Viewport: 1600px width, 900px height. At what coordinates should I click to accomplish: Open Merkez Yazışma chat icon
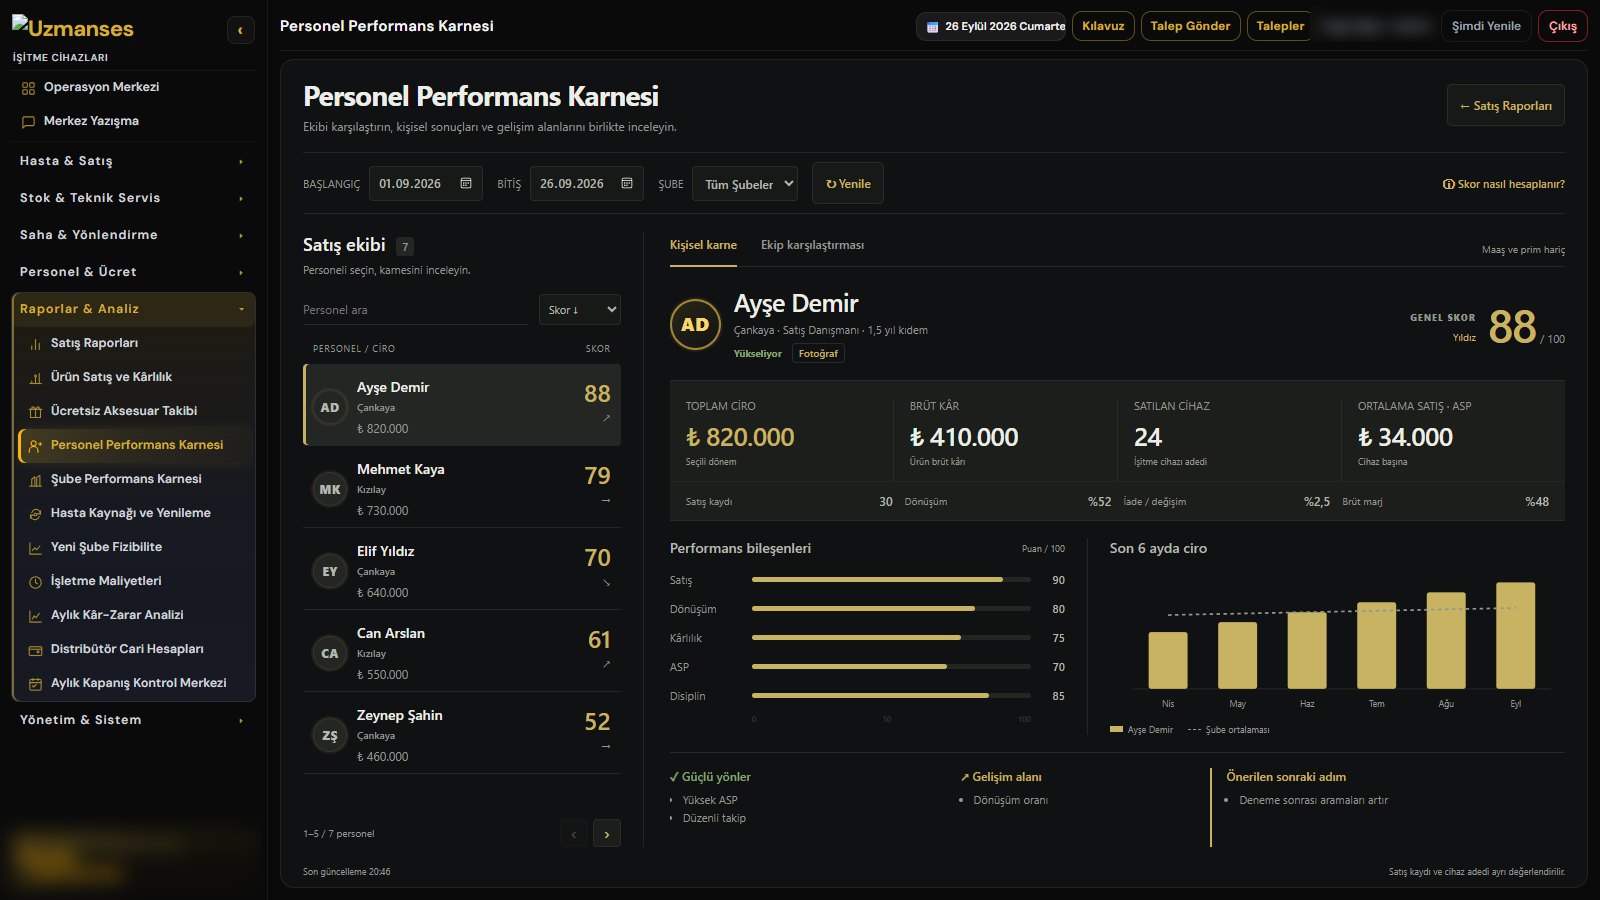tap(28, 122)
